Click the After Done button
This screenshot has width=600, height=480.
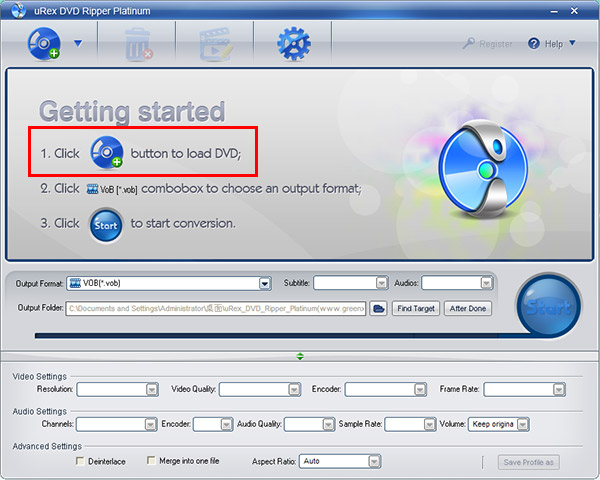(x=468, y=308)
